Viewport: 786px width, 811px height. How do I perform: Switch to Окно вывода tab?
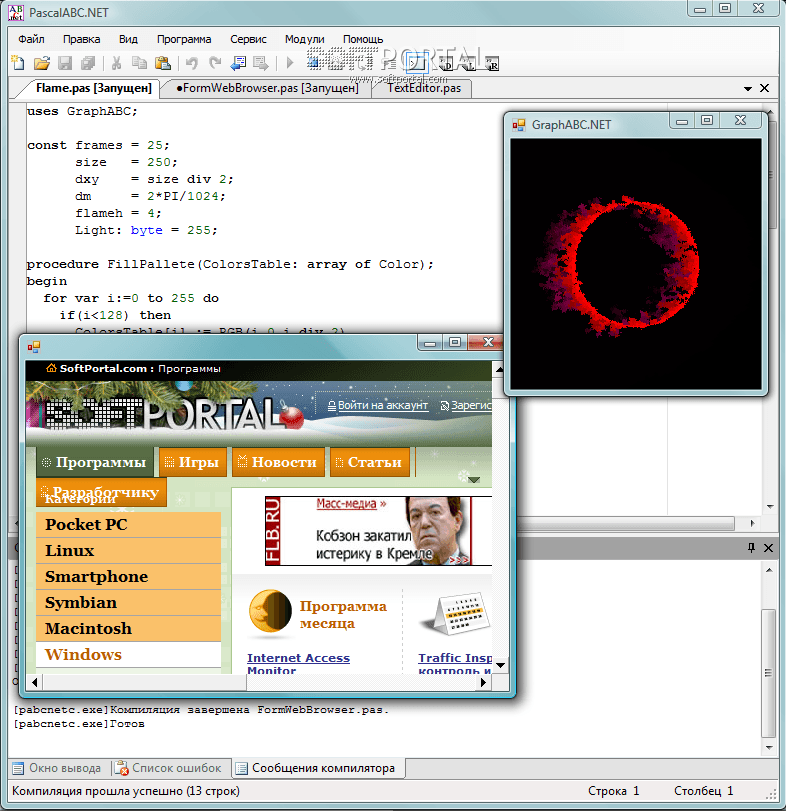(58, 768)
